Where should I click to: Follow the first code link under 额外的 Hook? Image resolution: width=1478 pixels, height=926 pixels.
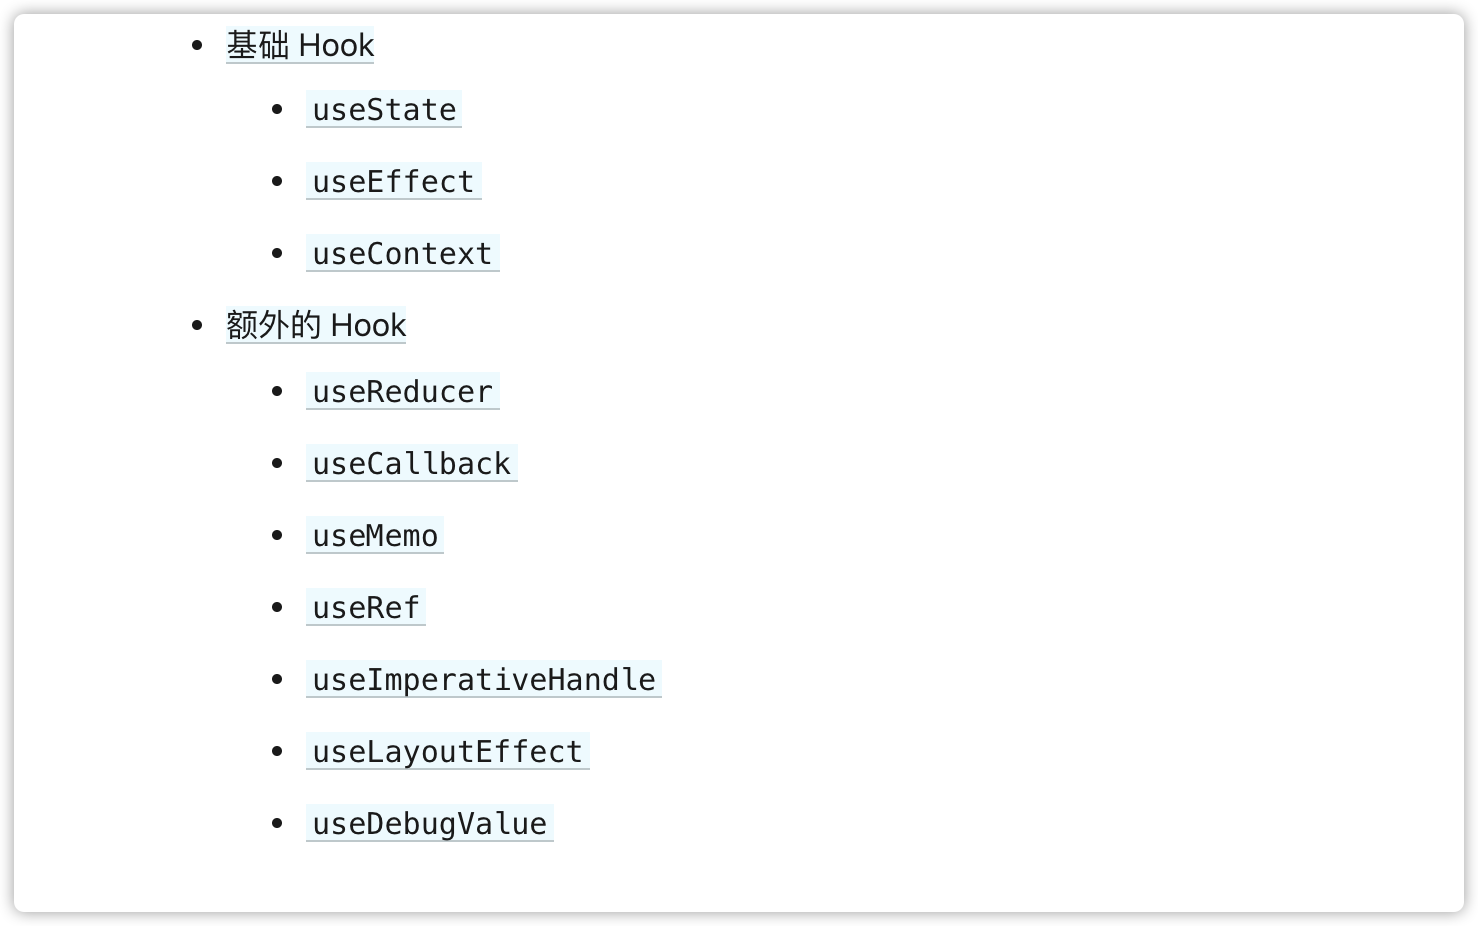[402, 391]
